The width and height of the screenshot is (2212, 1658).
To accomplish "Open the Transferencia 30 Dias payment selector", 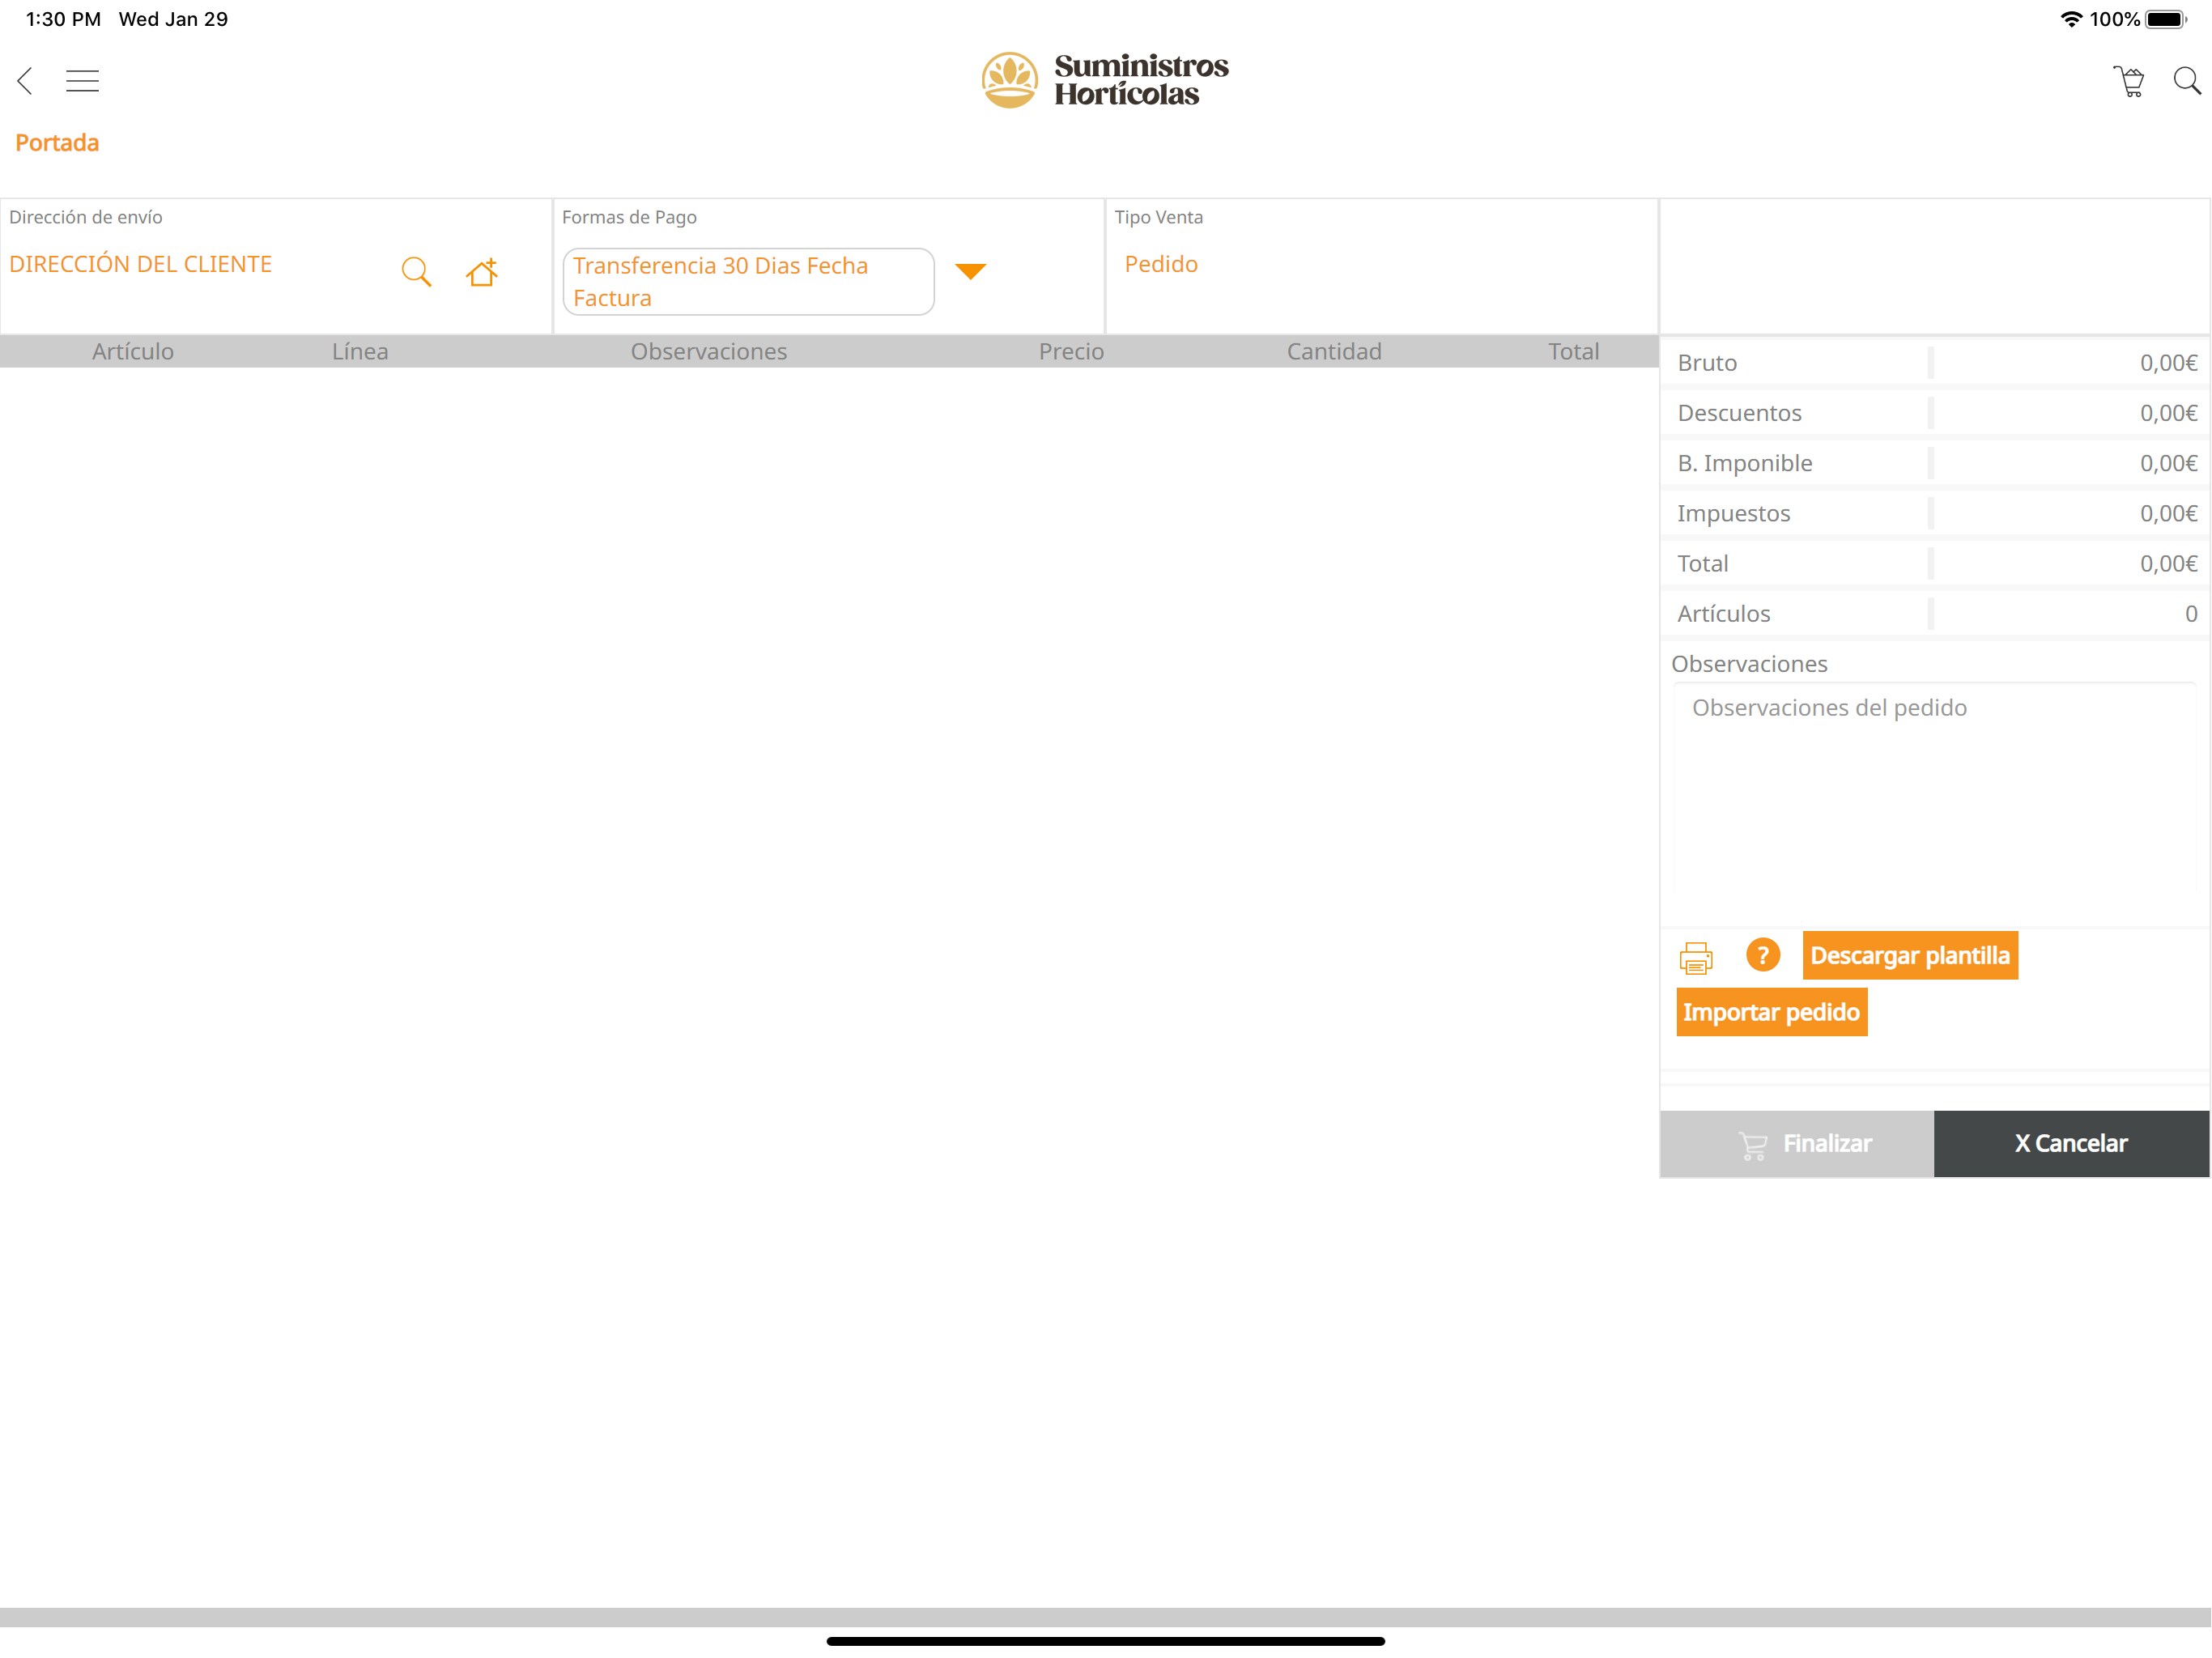I will click(x=748, y=282).
